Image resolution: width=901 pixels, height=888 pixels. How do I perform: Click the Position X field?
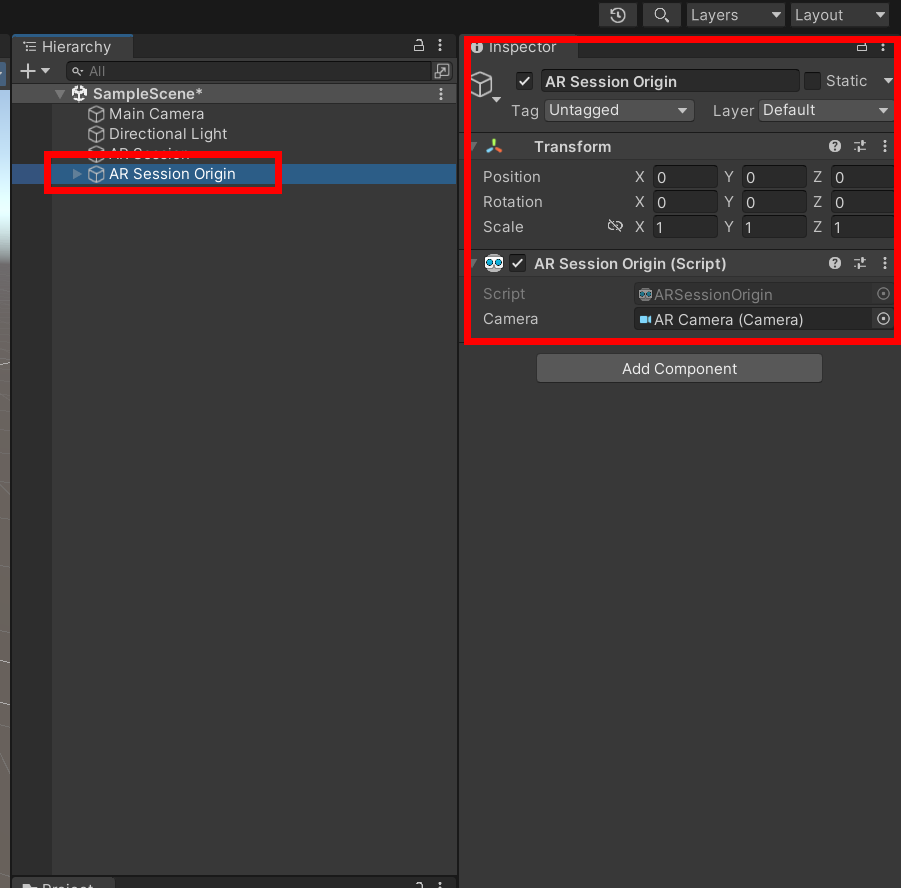click(685, 177)
